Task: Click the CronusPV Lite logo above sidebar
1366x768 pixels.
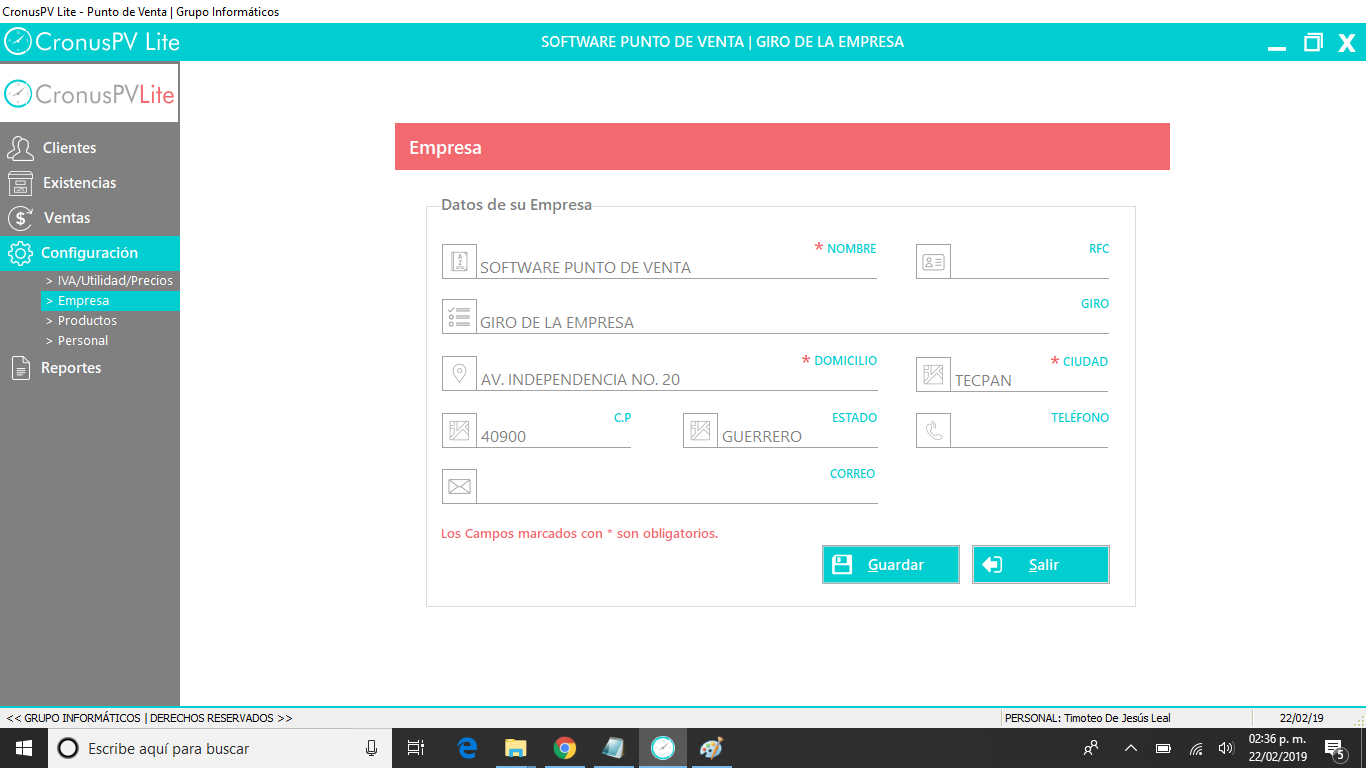Action: pyautogui.click(x=89, y=93)
